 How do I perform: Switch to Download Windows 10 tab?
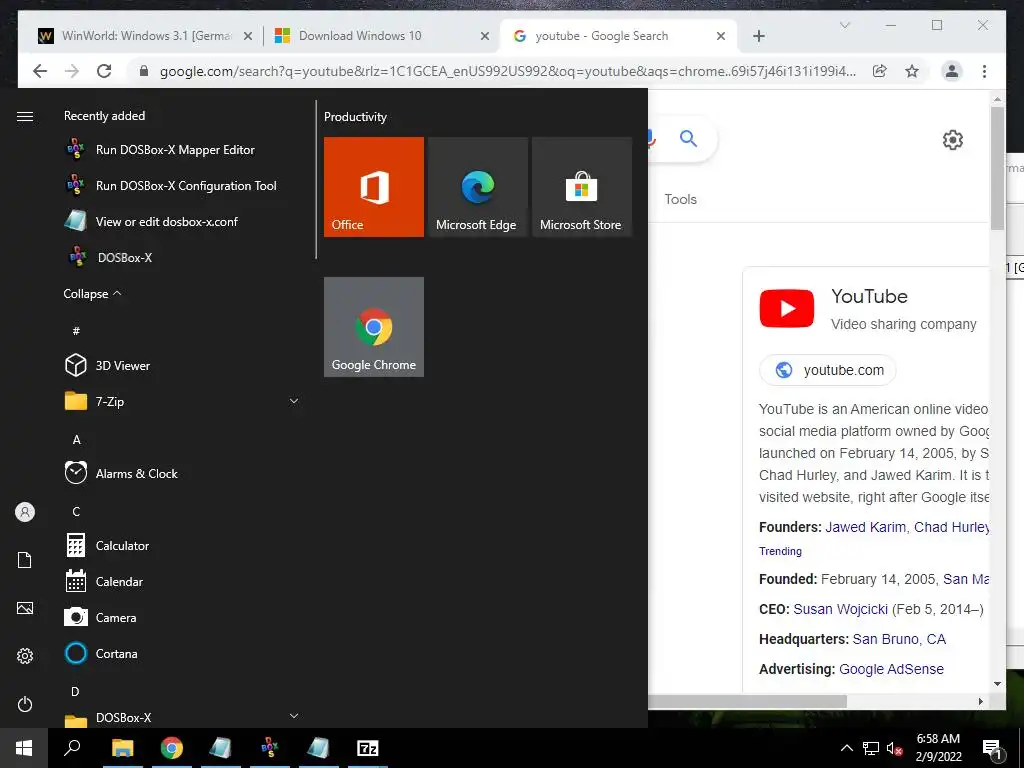[x=382, y=36]
